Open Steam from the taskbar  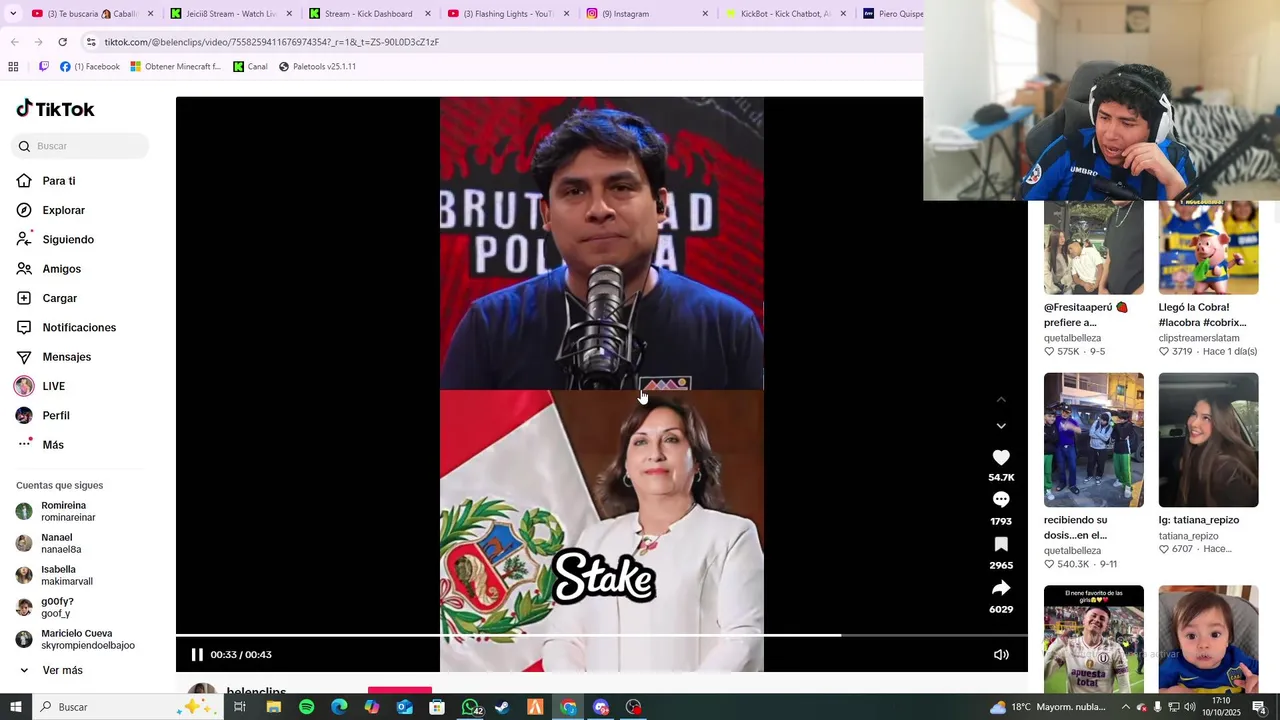[x=502, y=707]
